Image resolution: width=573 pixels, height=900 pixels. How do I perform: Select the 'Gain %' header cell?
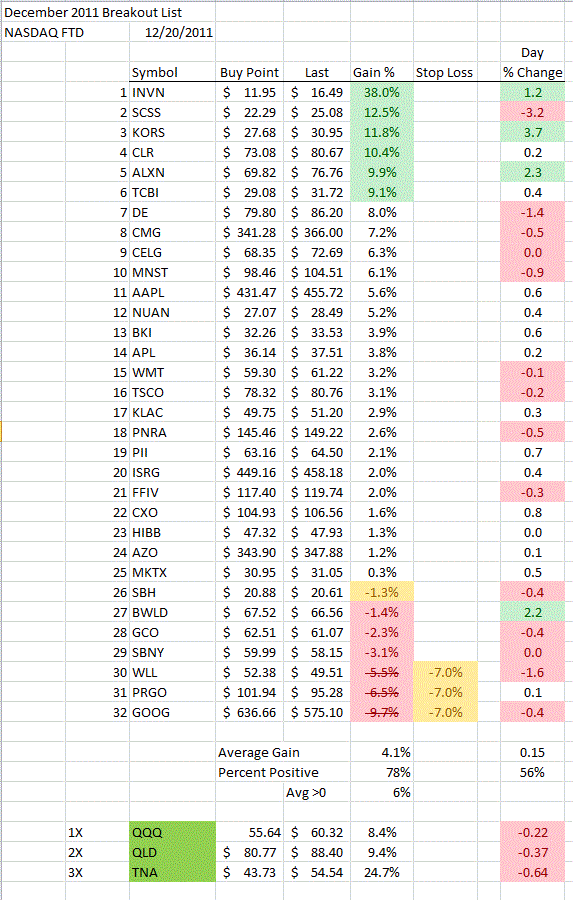coord(382,72)
